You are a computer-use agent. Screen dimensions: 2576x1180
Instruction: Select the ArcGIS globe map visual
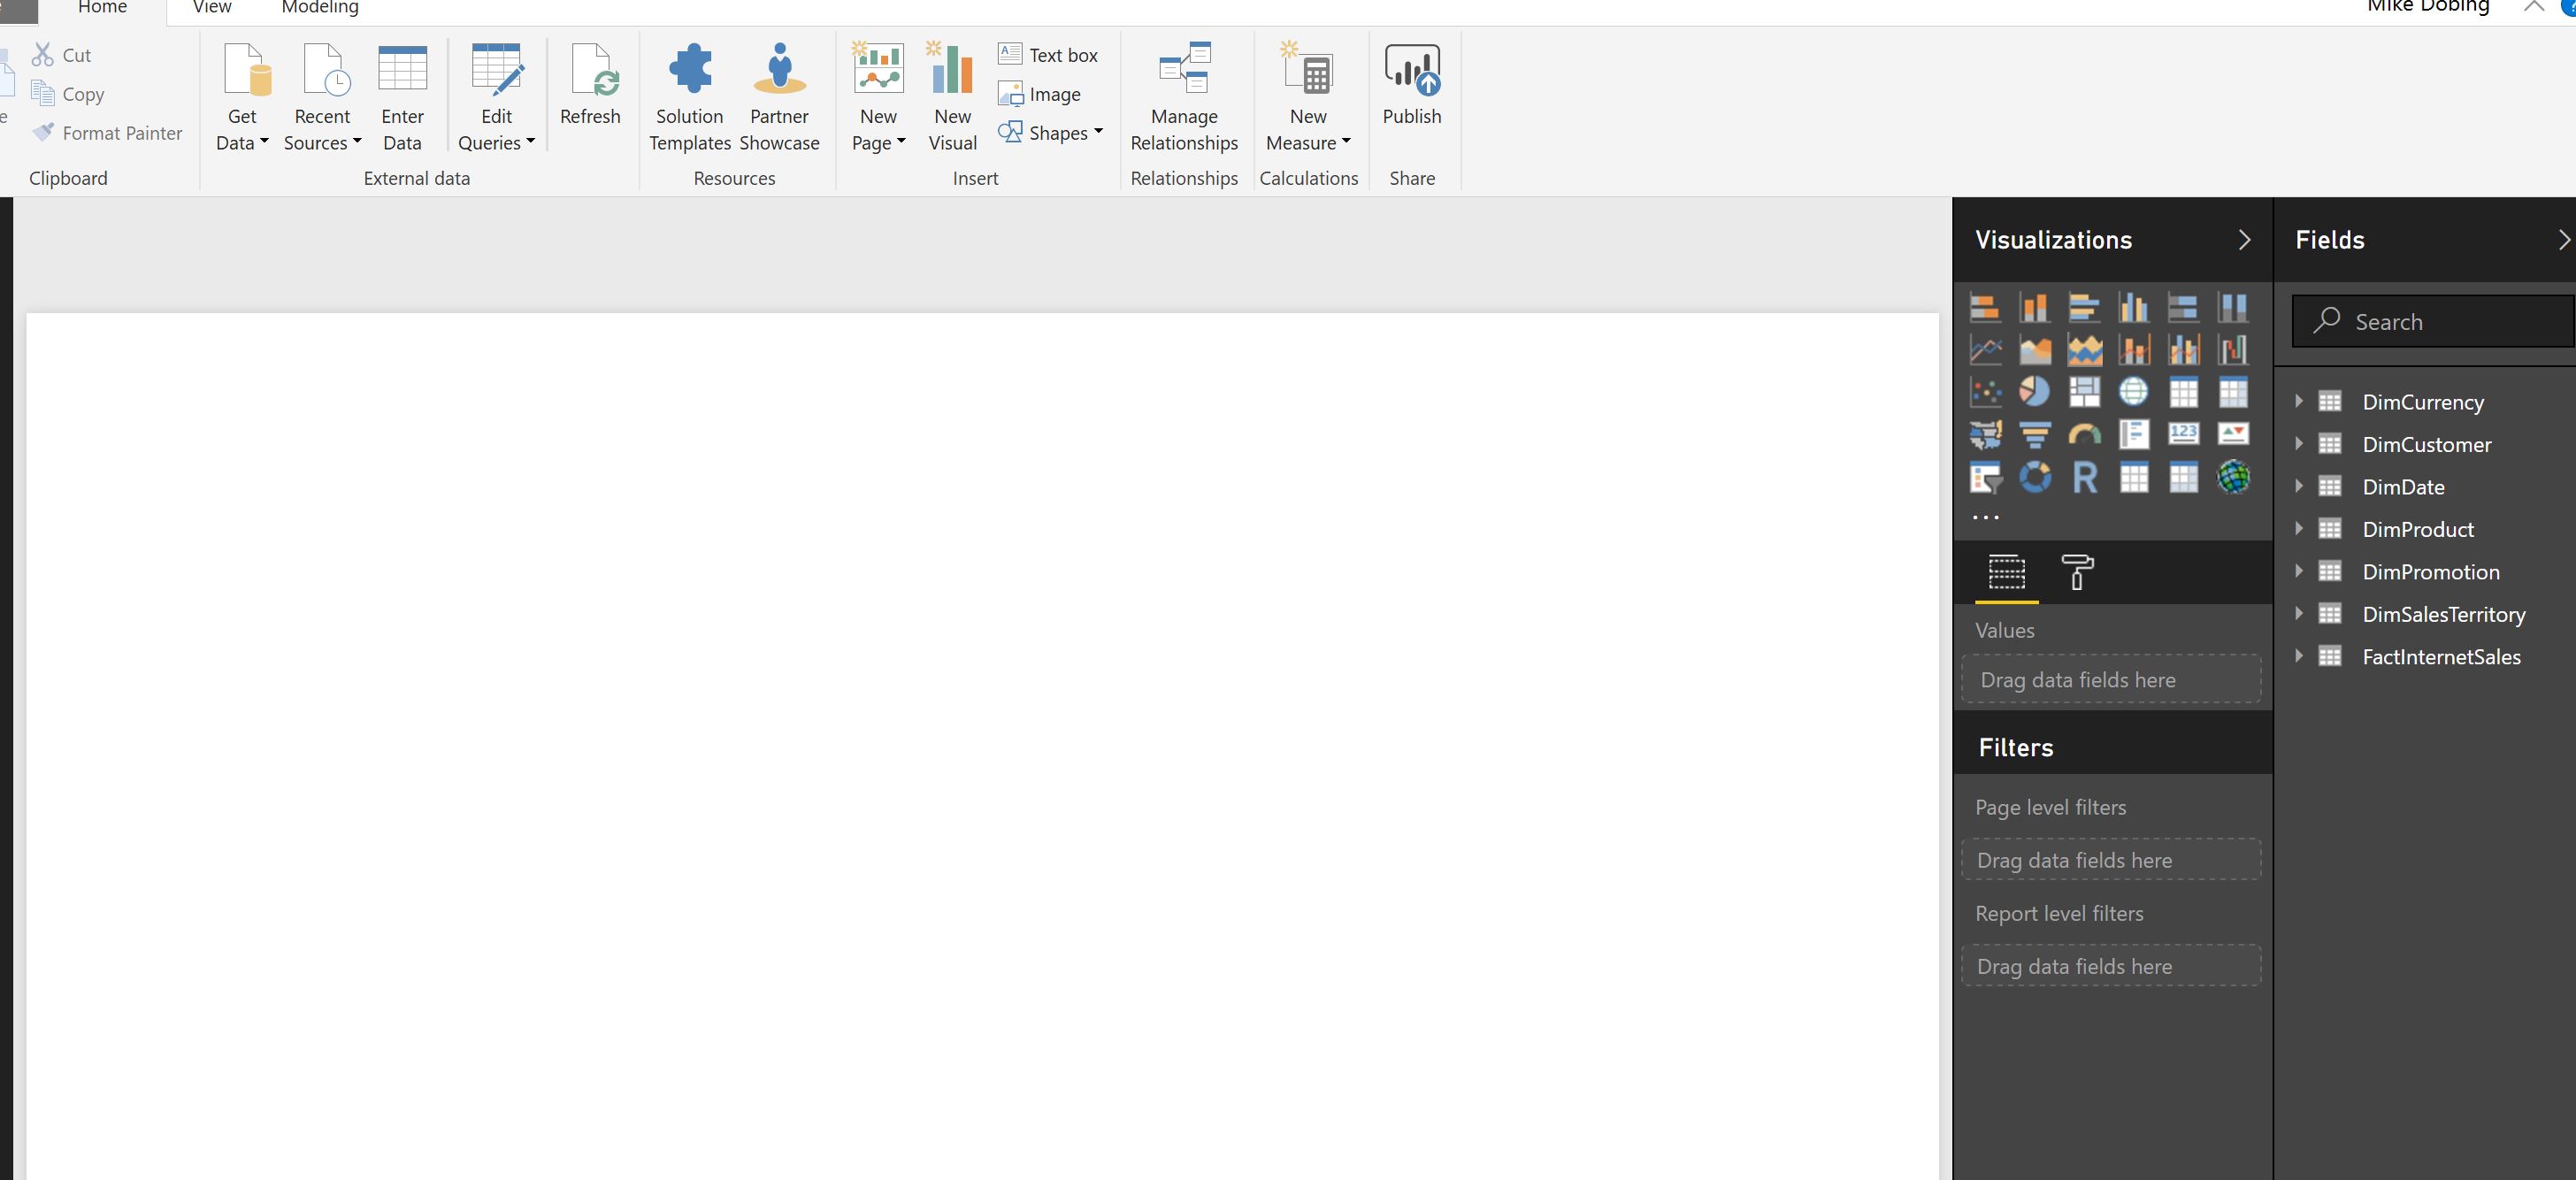tap(2233, 478)
